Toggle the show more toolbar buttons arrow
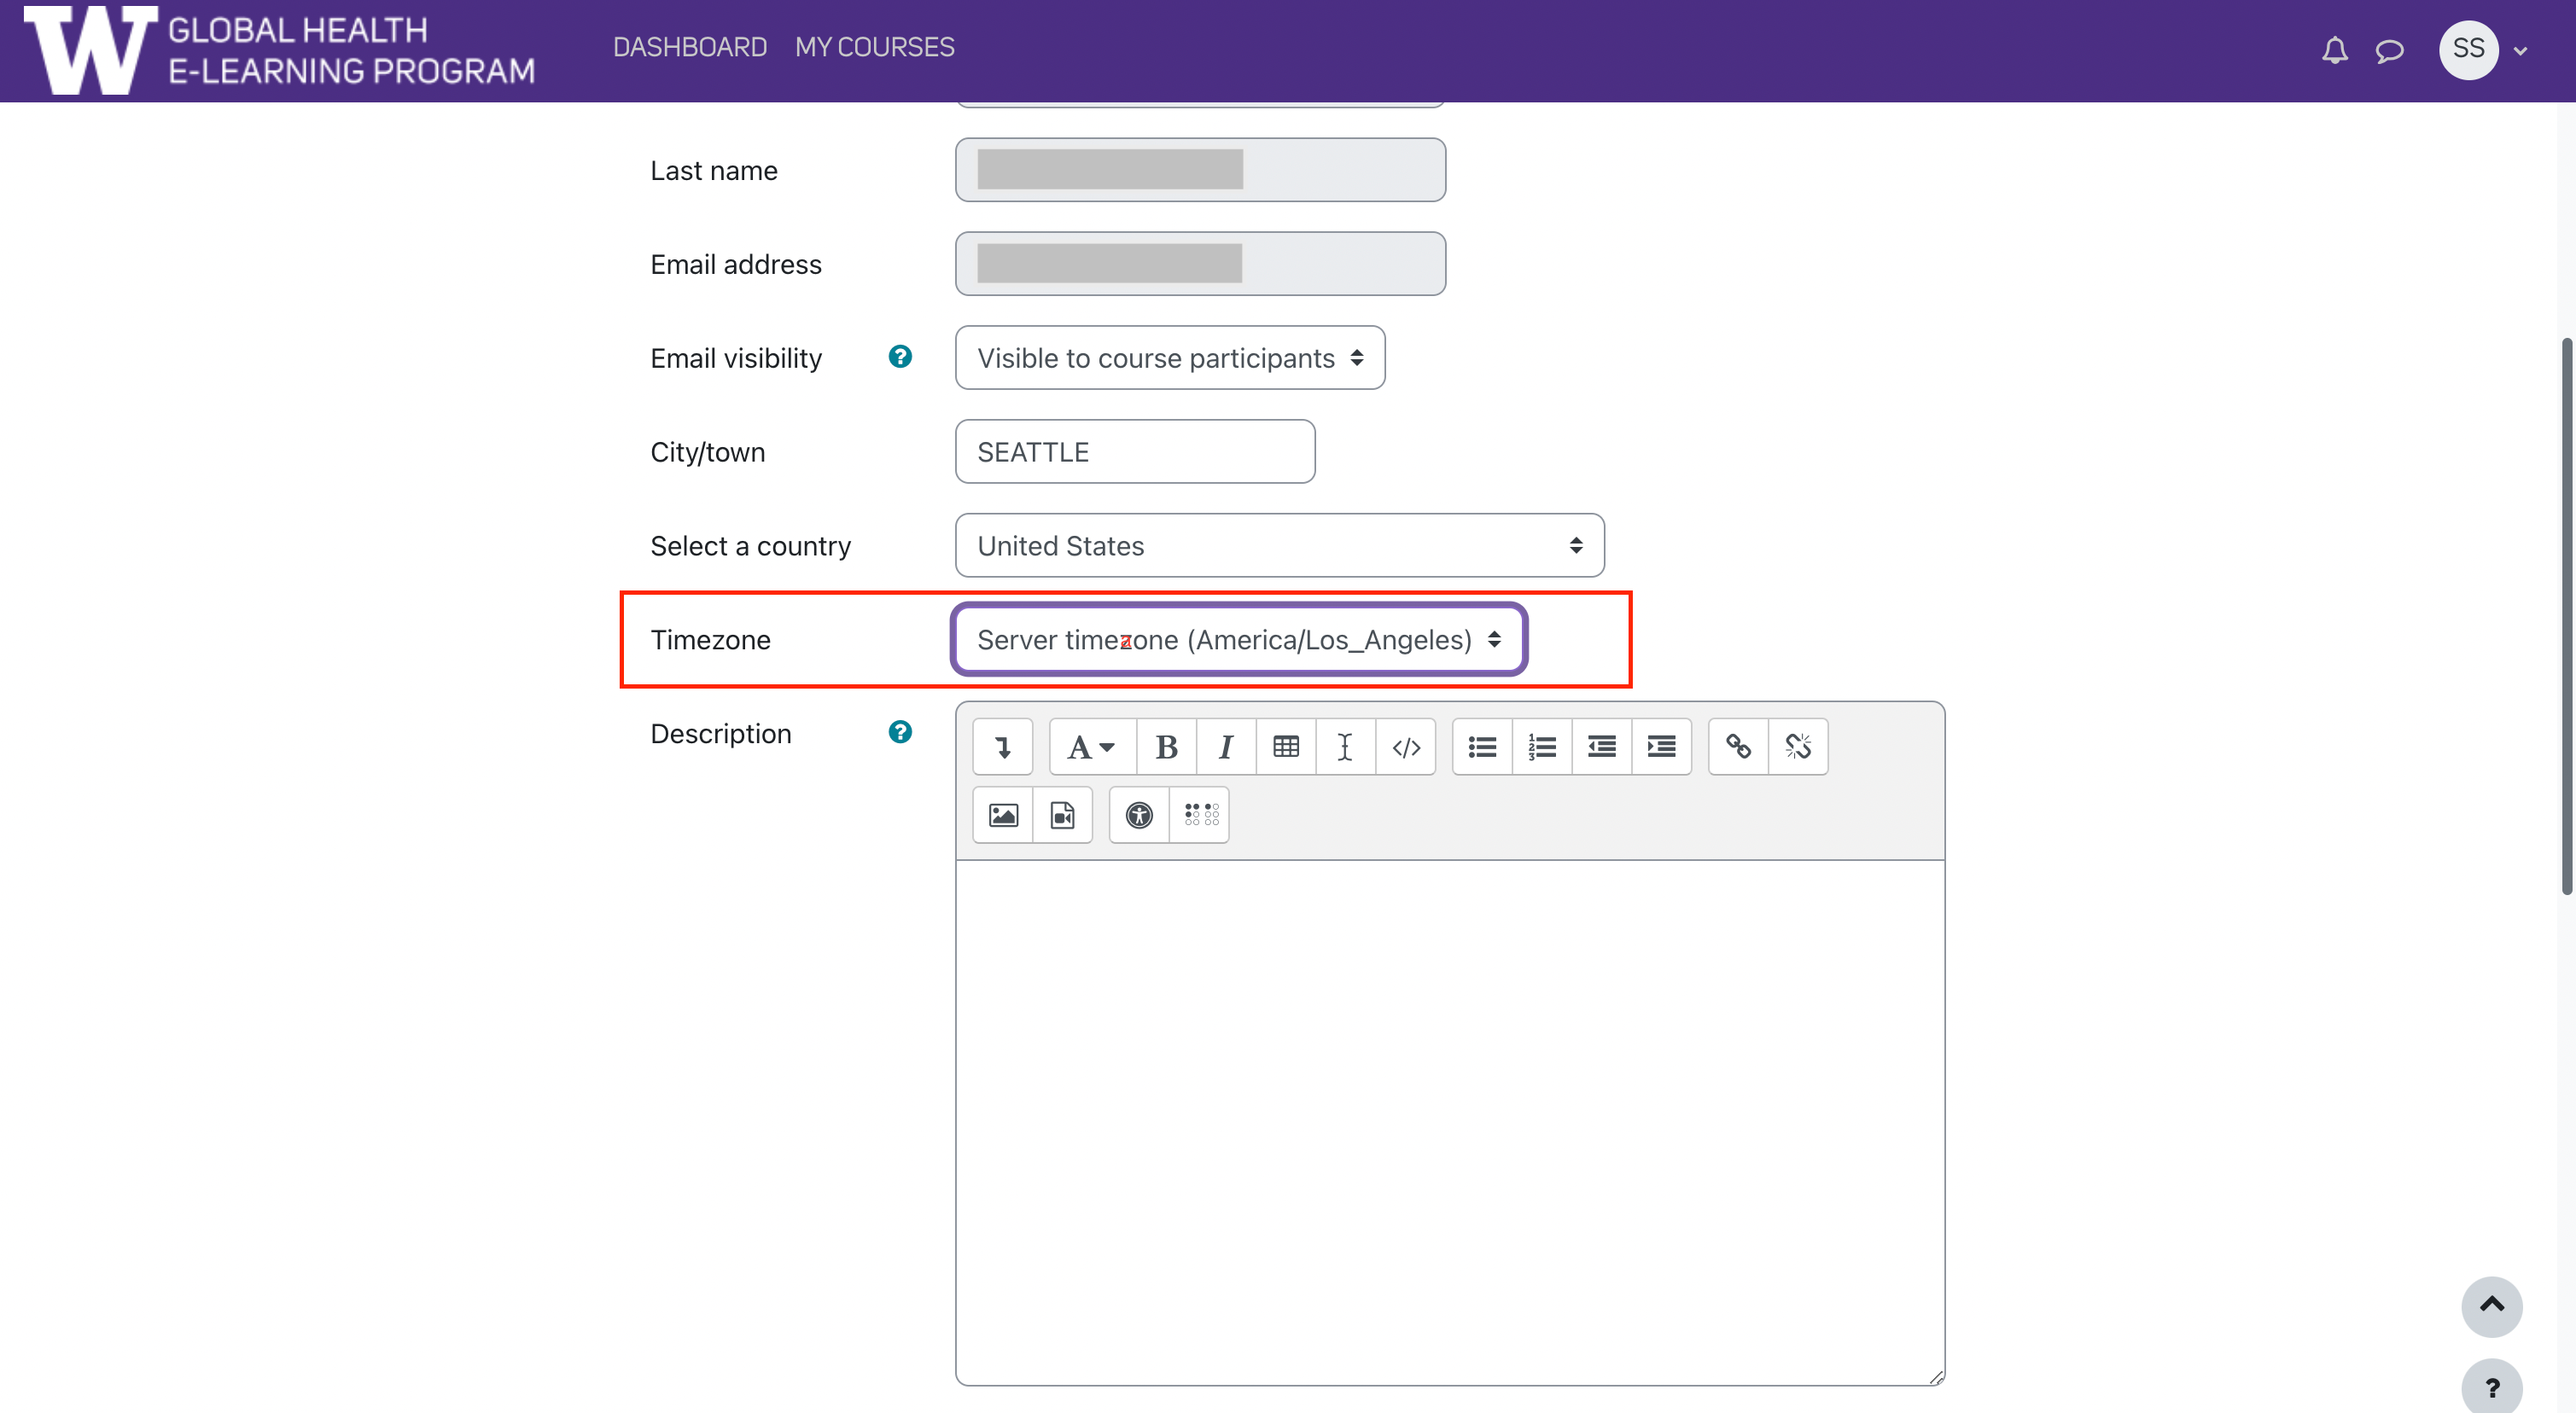The width and height of the screenshot is (2576, 1413). coord(1003,747)
